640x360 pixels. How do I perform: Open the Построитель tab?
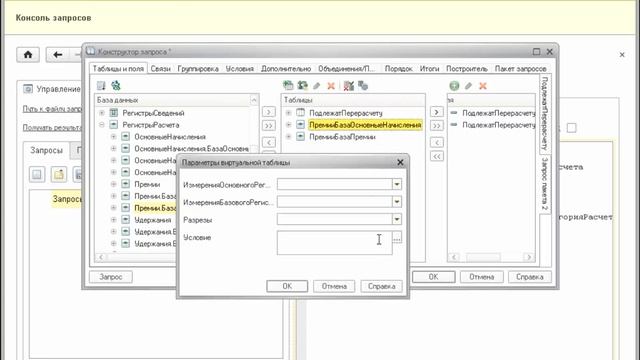[467, 69]
